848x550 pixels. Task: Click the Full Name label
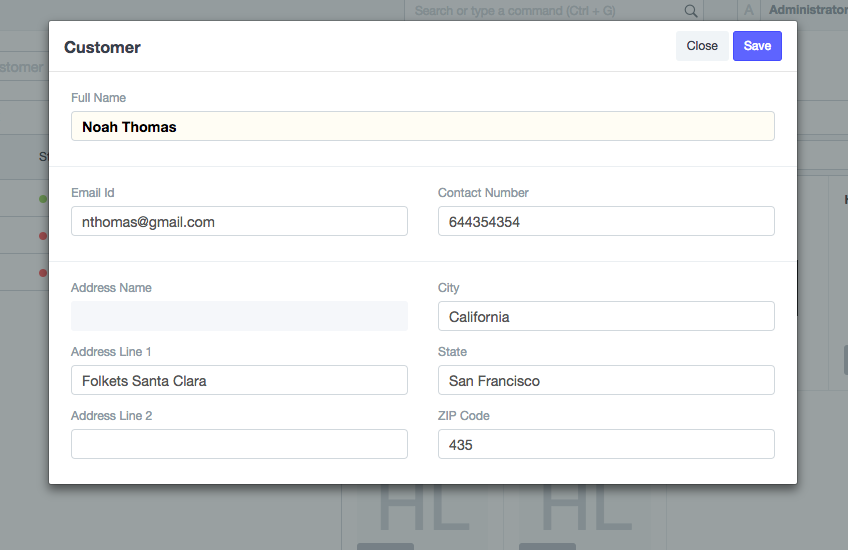point(98,98)
